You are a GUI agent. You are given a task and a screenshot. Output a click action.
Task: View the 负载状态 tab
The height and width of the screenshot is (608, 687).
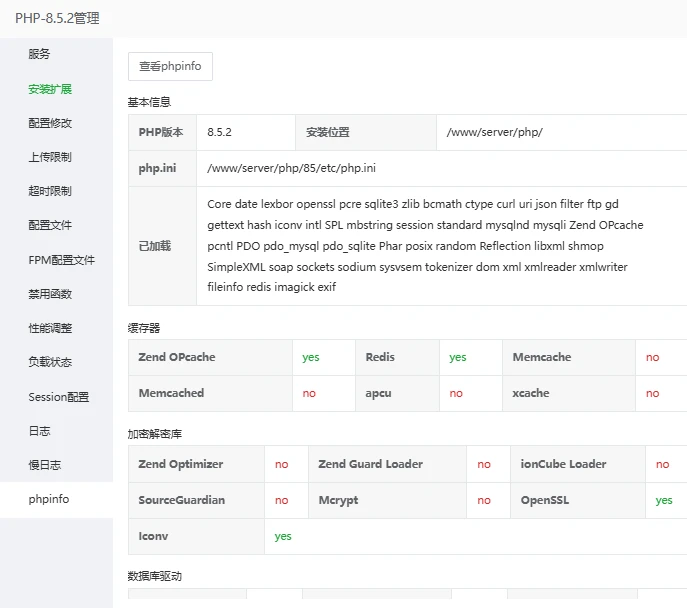[x=50, y=362]
